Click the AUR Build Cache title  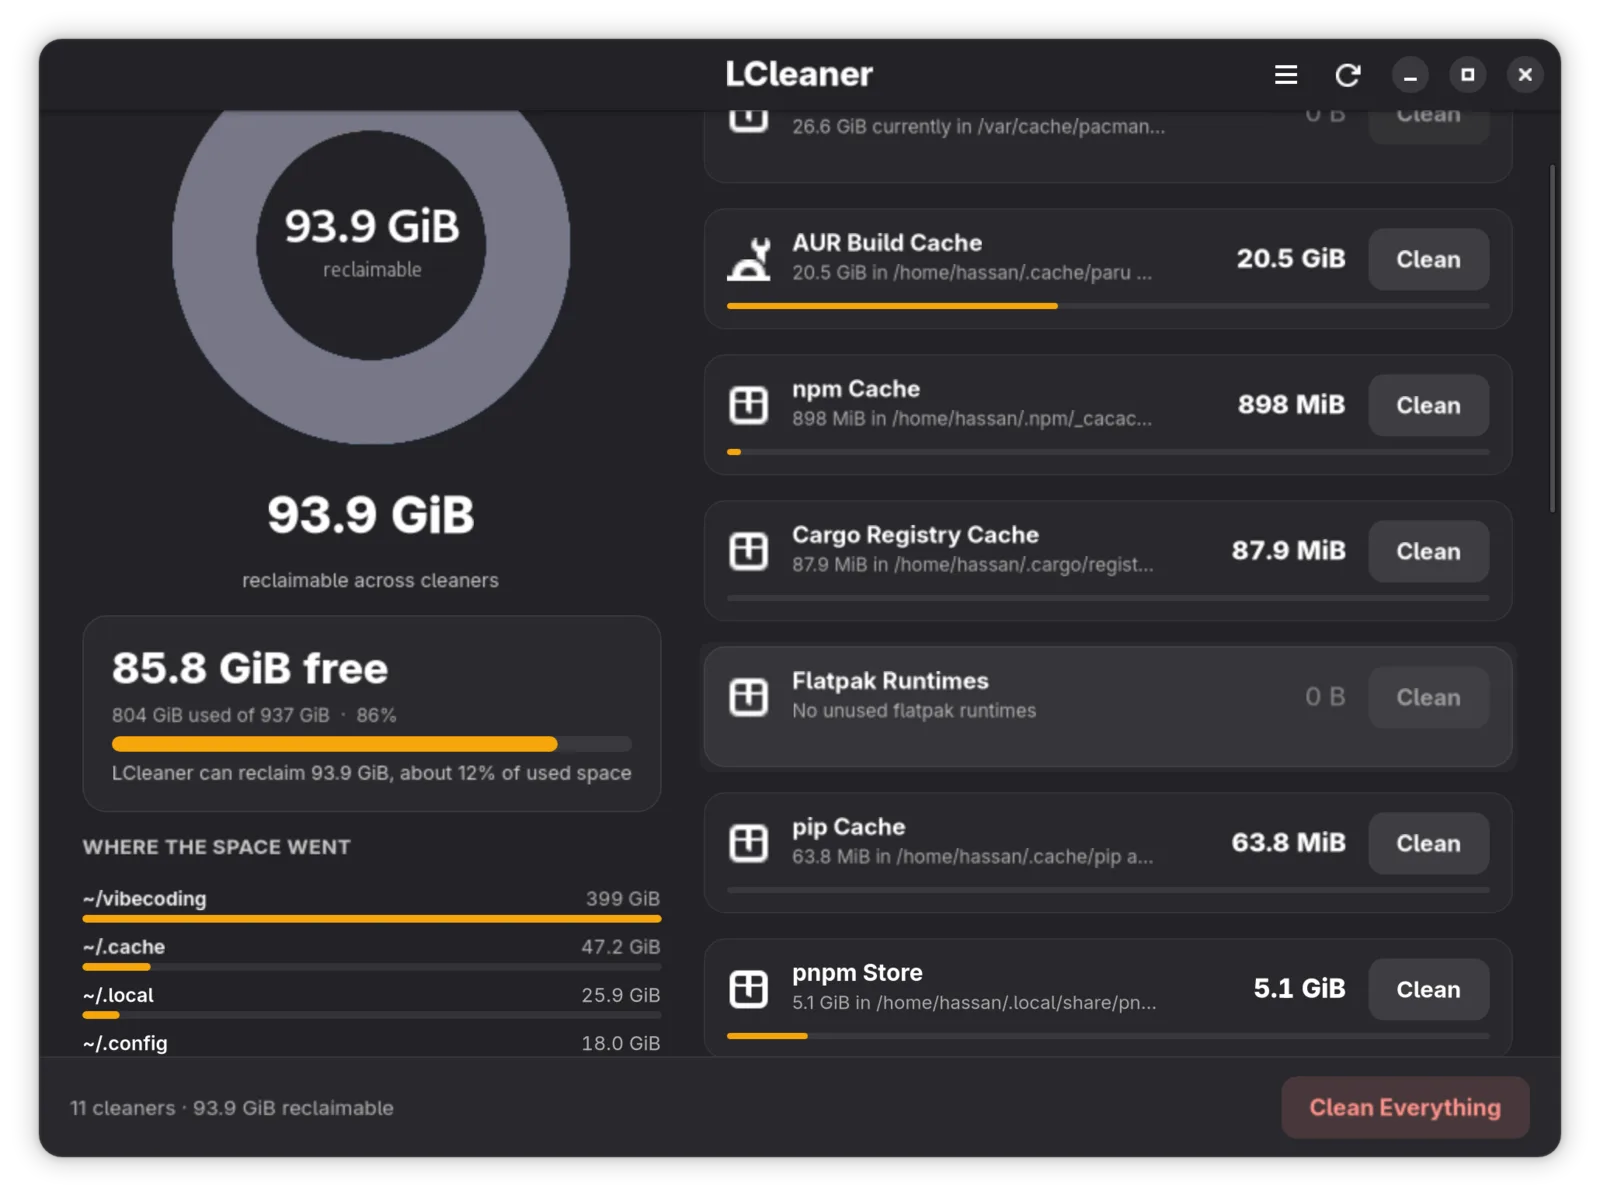(x=887, y=243)
